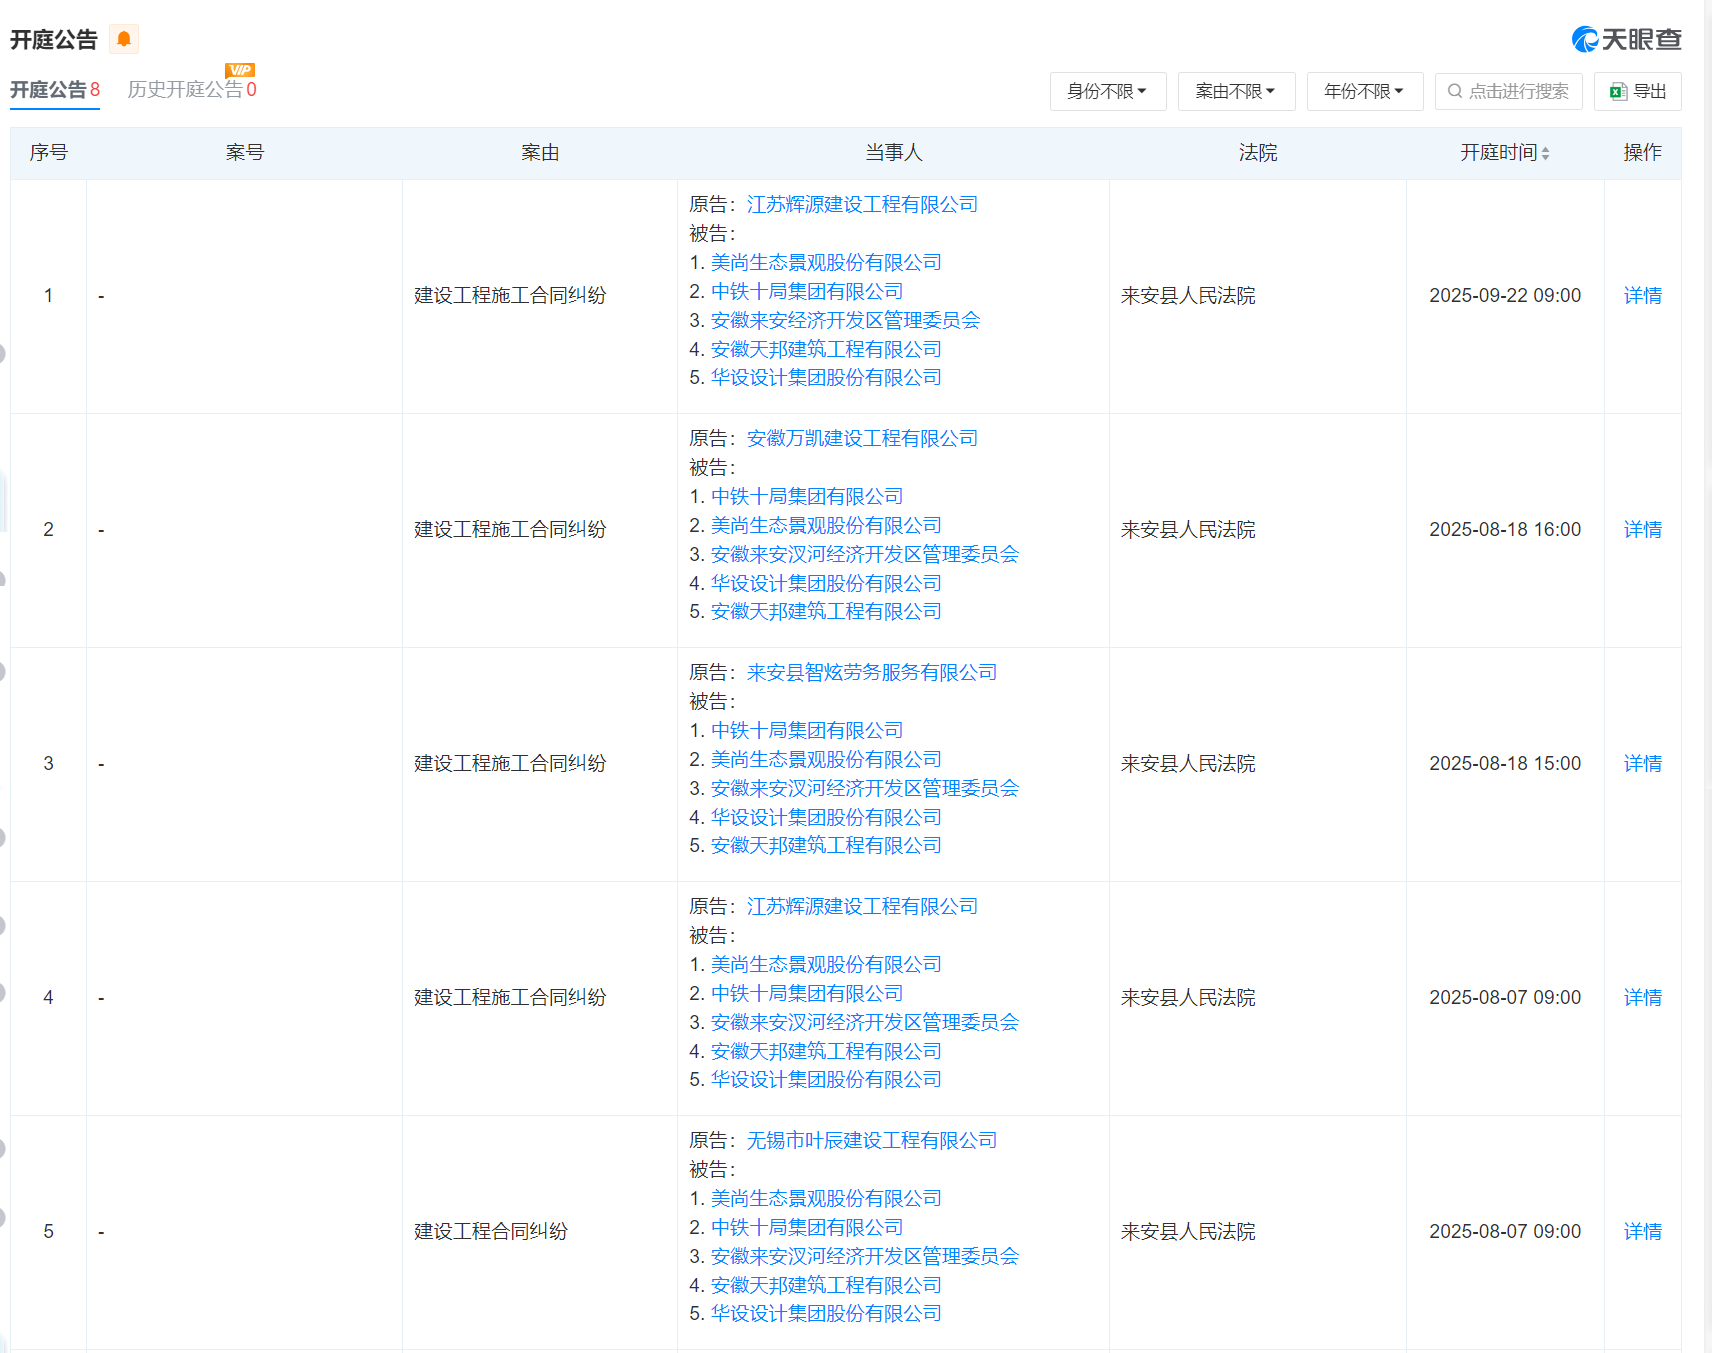Screen dimensions: 1712x1353
Task: Open 美尚生态景观股份有限公司 in row 3
Action: point(826,760)
